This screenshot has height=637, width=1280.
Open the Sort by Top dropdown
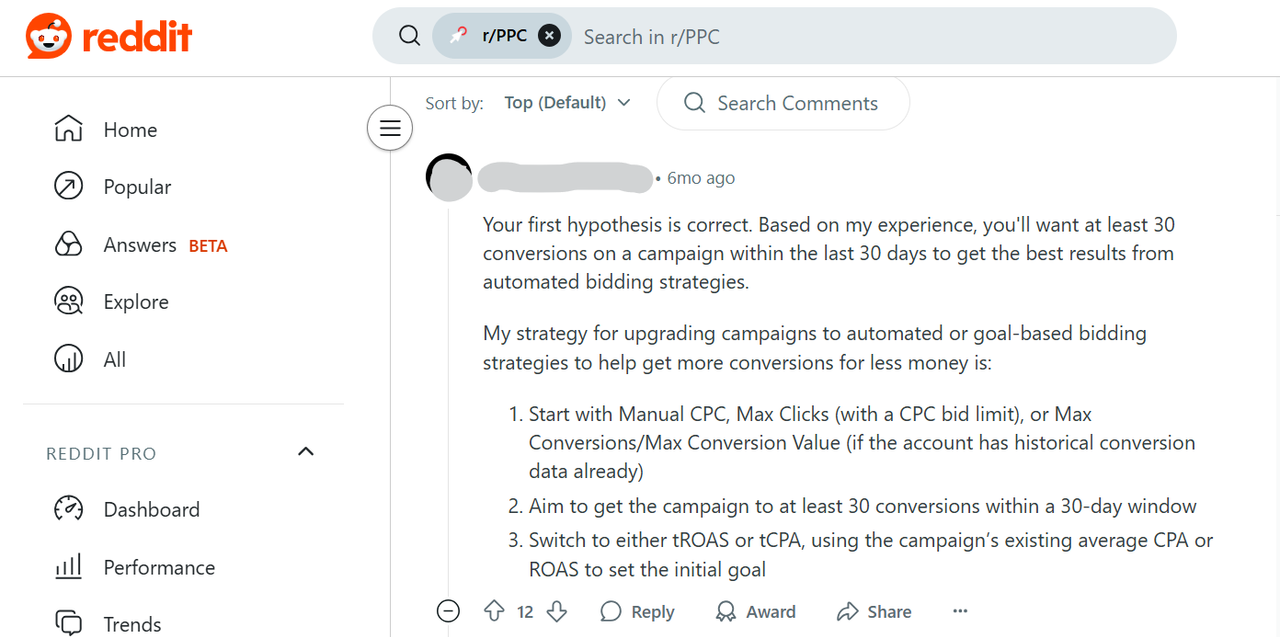click(x=567, y=103)
